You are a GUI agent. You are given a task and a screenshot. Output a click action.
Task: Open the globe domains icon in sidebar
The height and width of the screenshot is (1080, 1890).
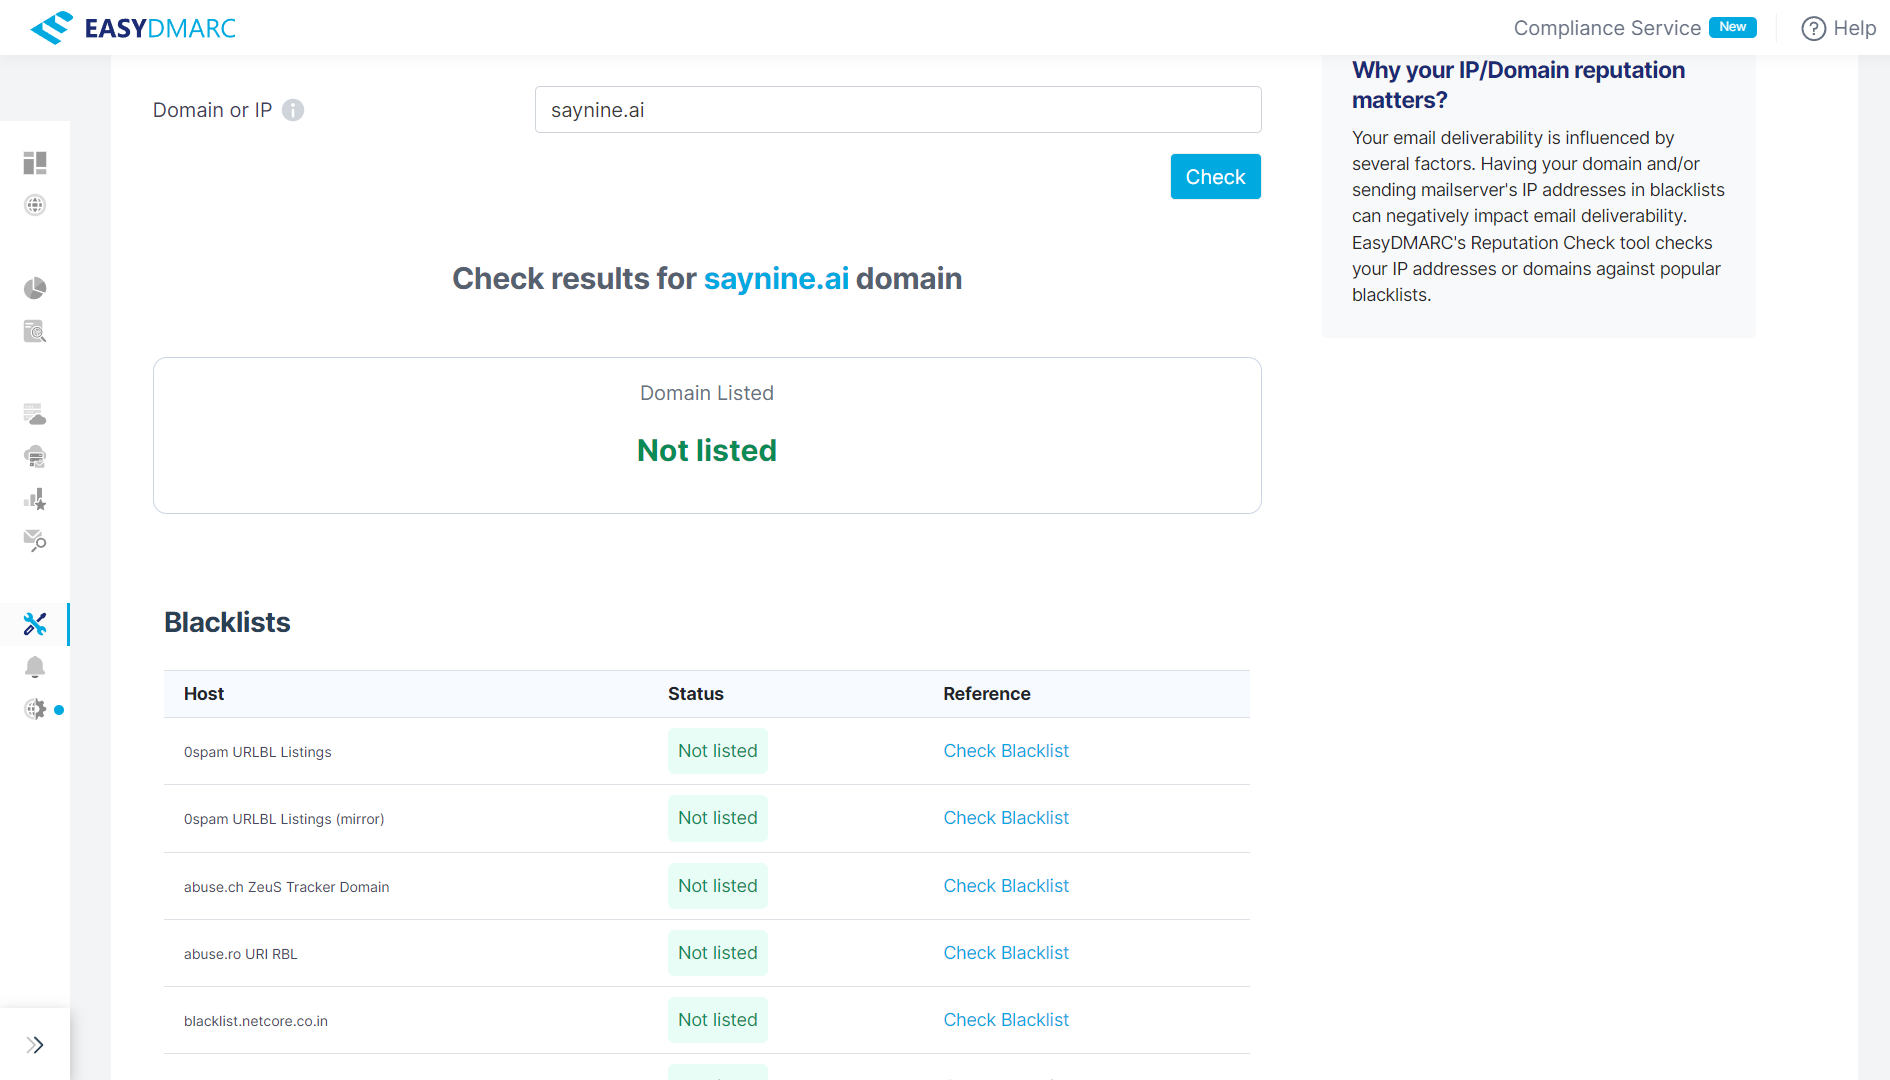click(35, 205)
